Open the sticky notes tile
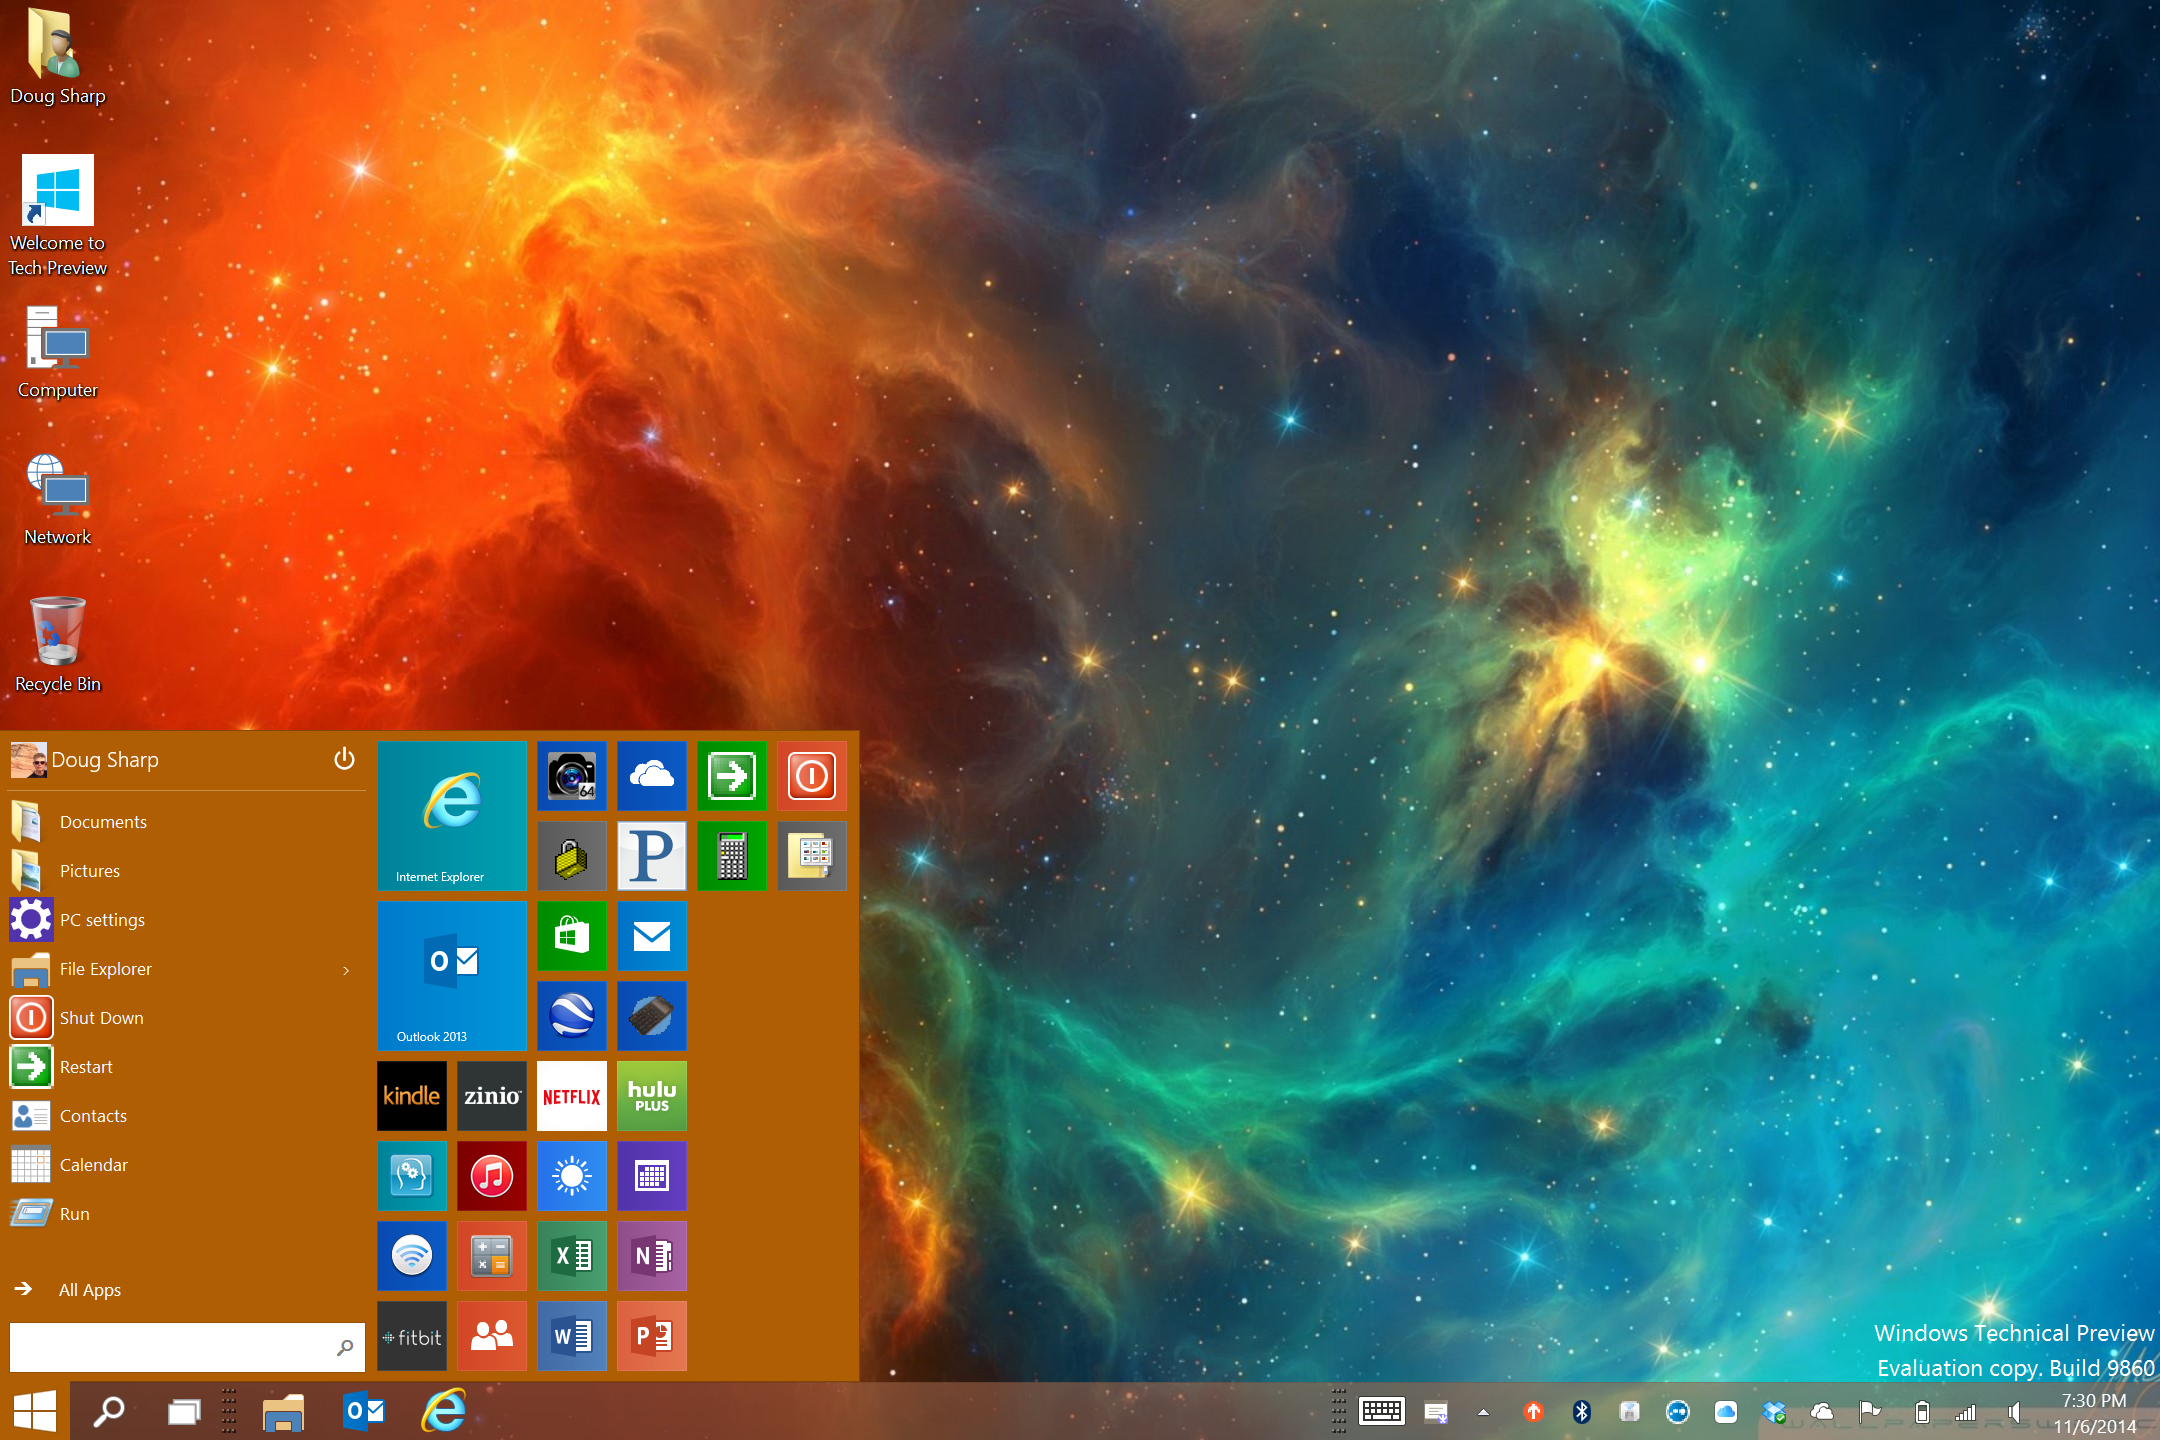 (812, 856)
